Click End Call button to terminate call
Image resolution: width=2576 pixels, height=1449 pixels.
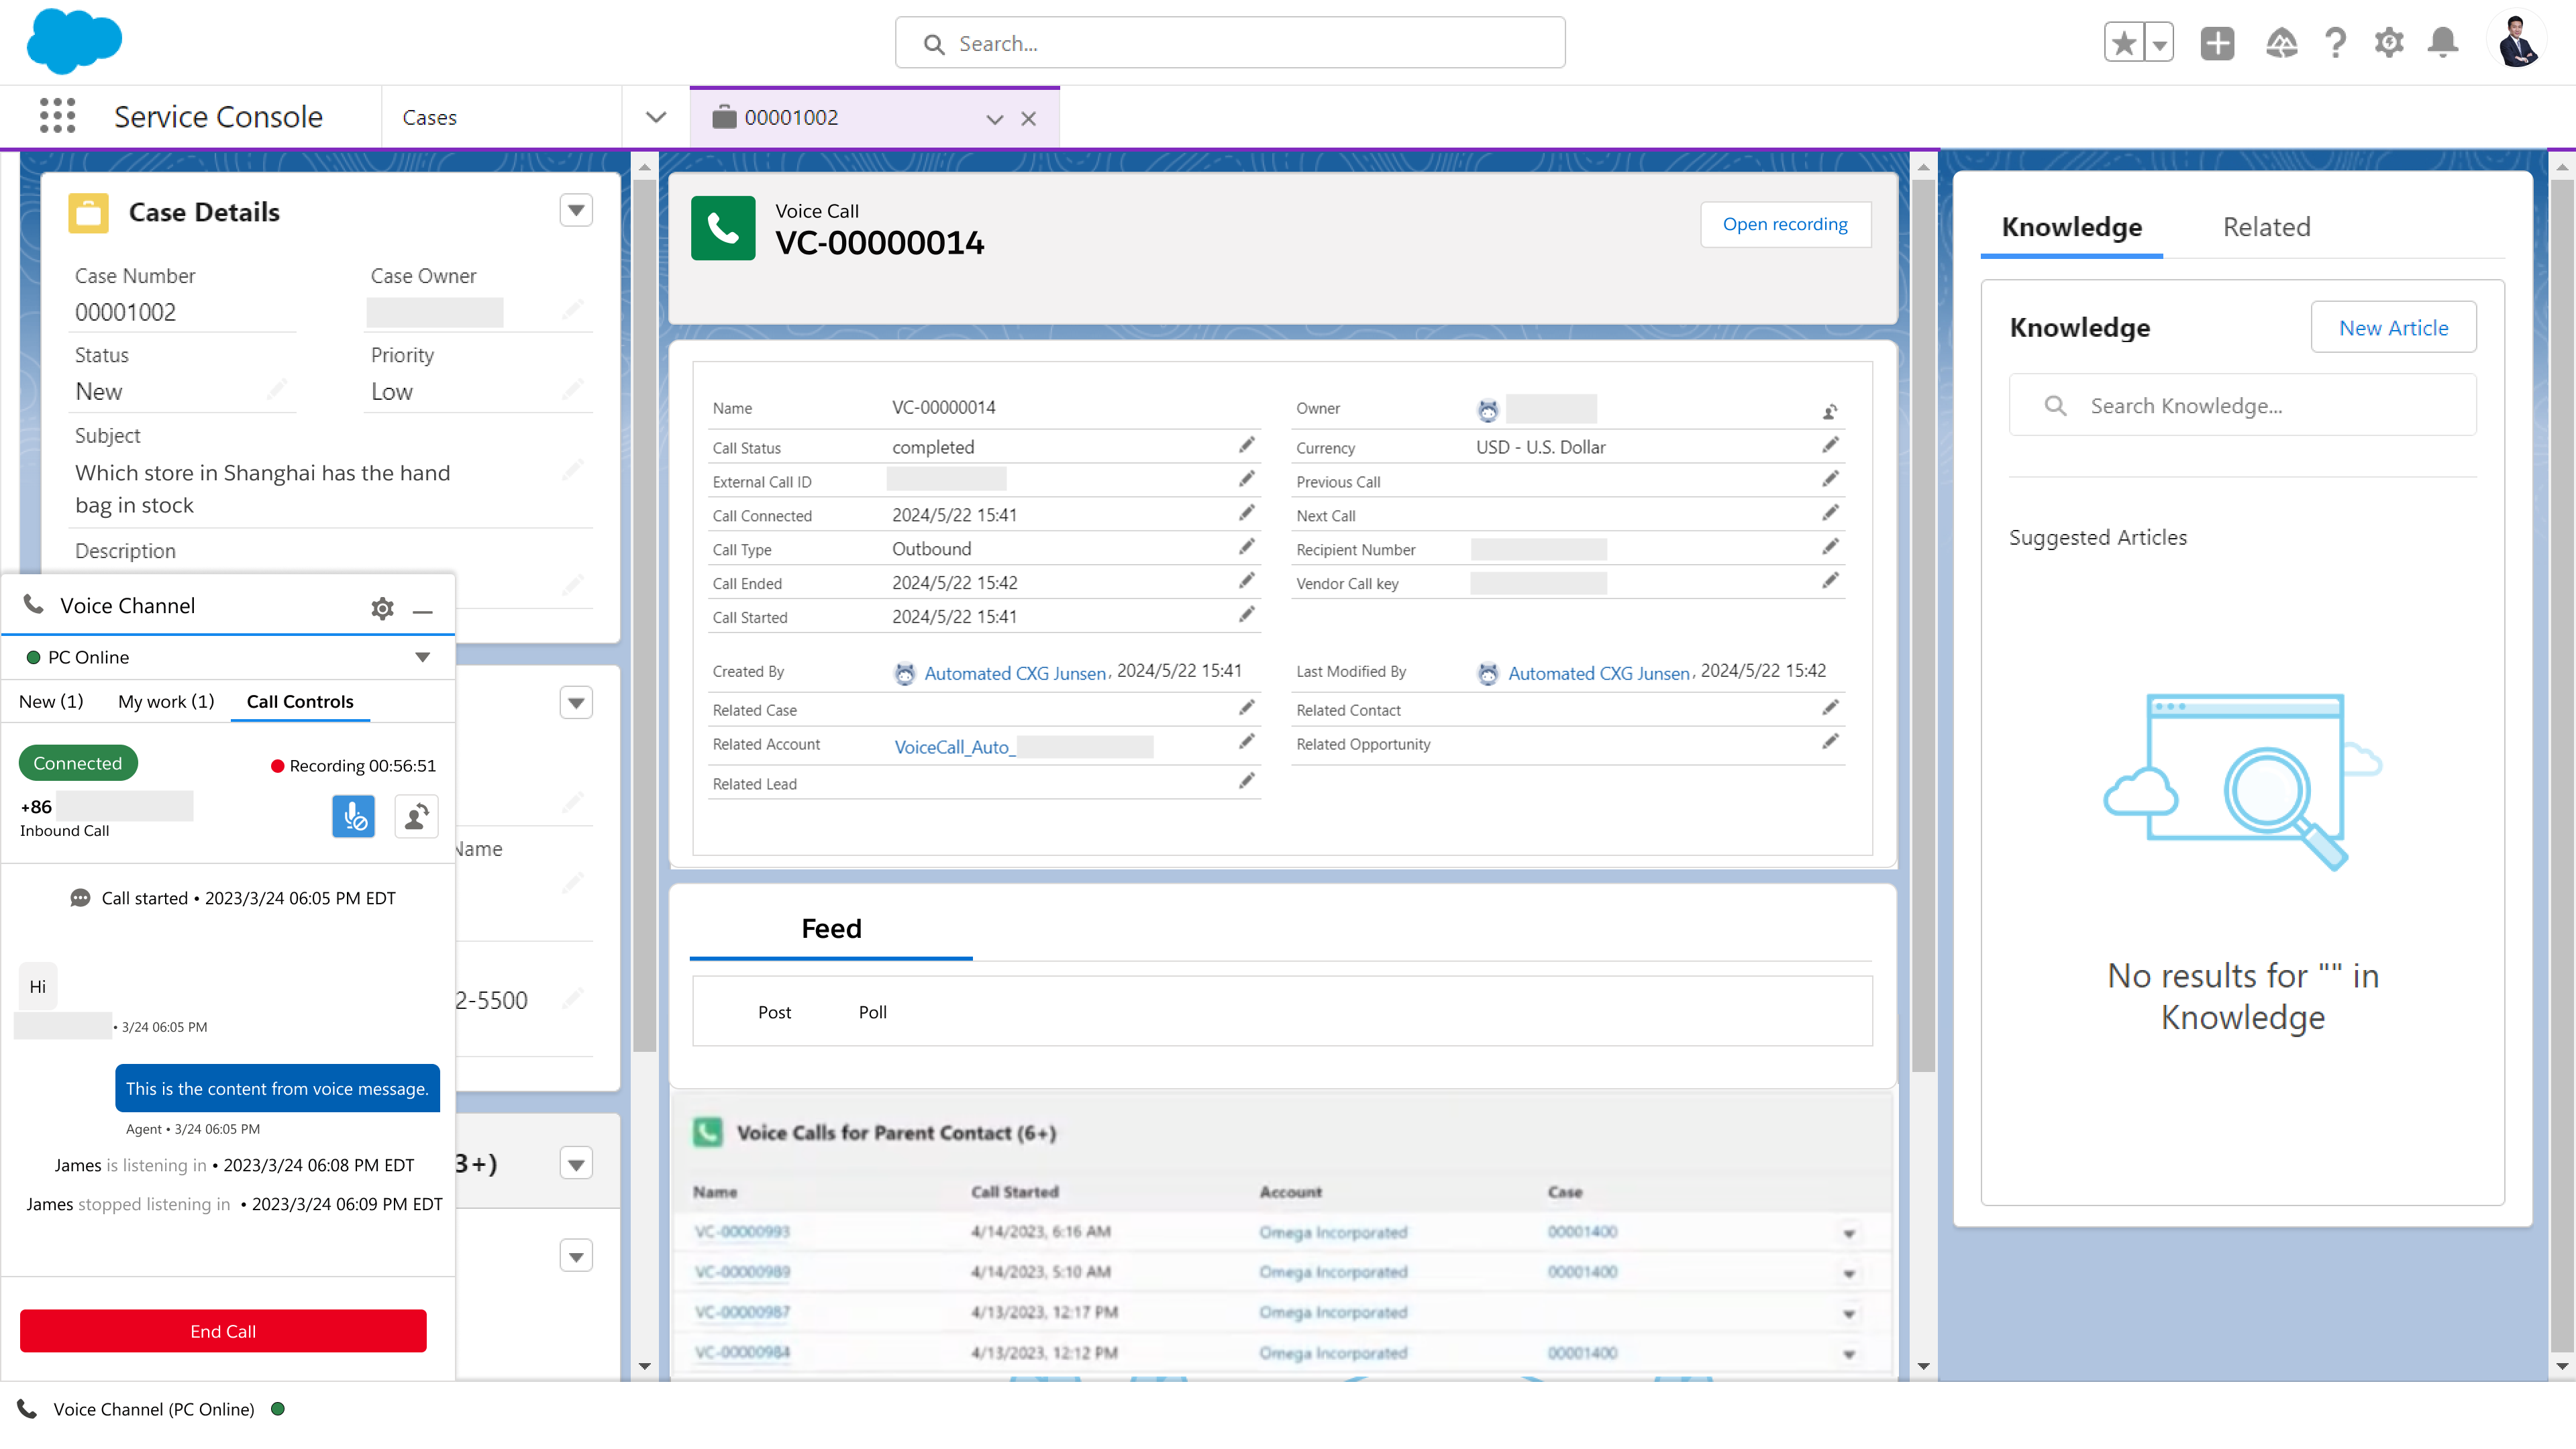point(223,1330)
